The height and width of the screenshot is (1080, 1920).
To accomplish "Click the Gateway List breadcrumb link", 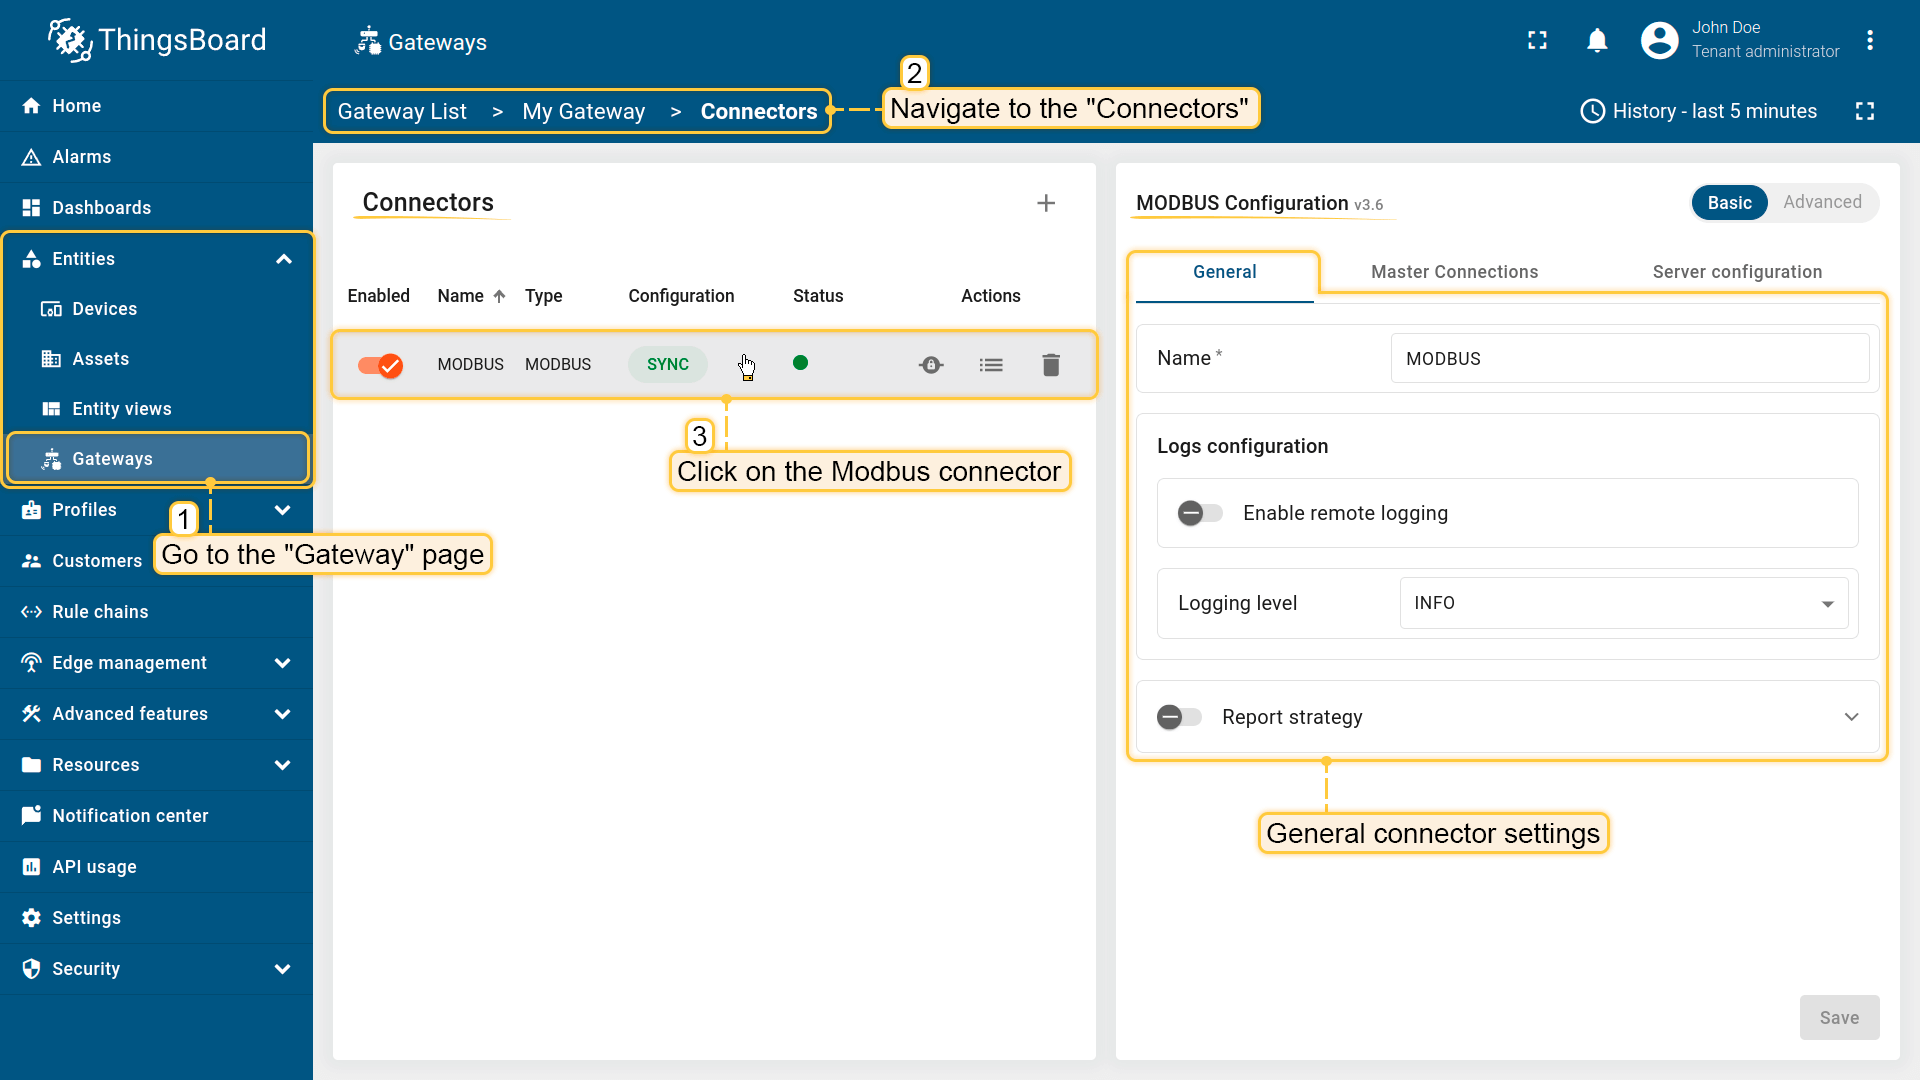I will point(402,111).
